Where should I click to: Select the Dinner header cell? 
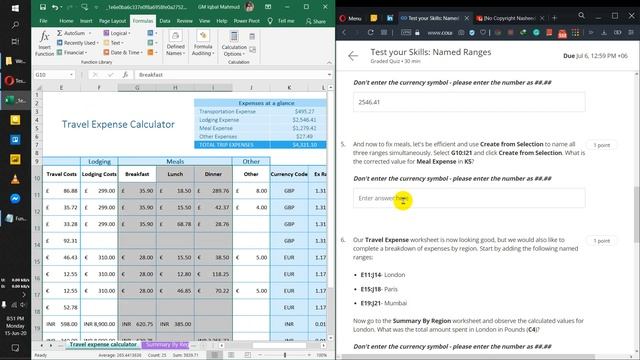point(213,174)
